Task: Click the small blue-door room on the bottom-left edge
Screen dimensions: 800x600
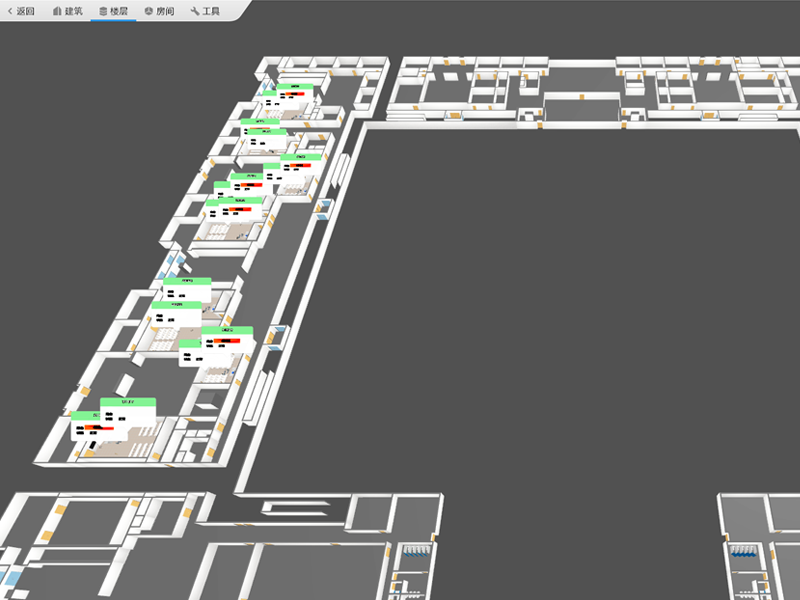Action: tap(10, 579)
